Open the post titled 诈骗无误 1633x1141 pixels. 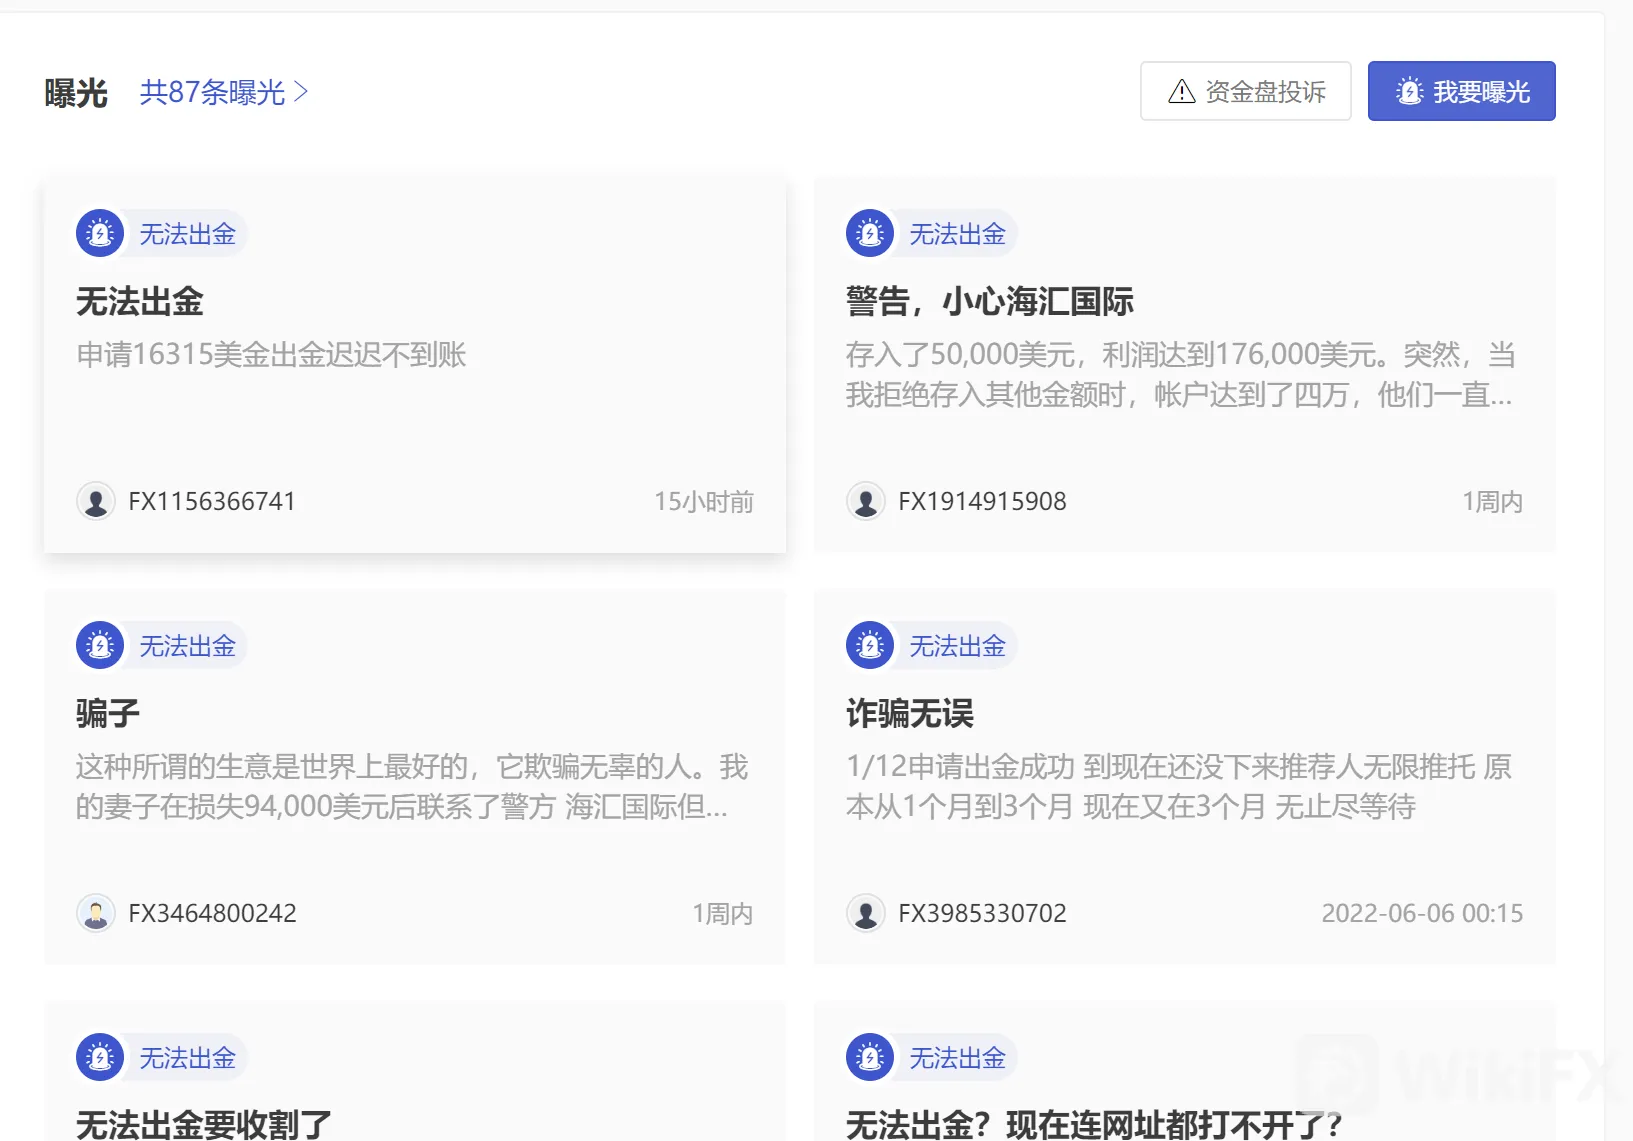coord(910,713)
